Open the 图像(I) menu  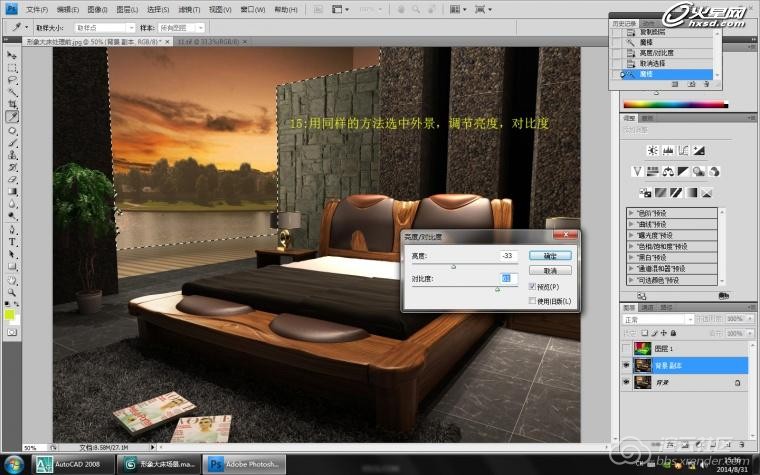click(97, 9)
